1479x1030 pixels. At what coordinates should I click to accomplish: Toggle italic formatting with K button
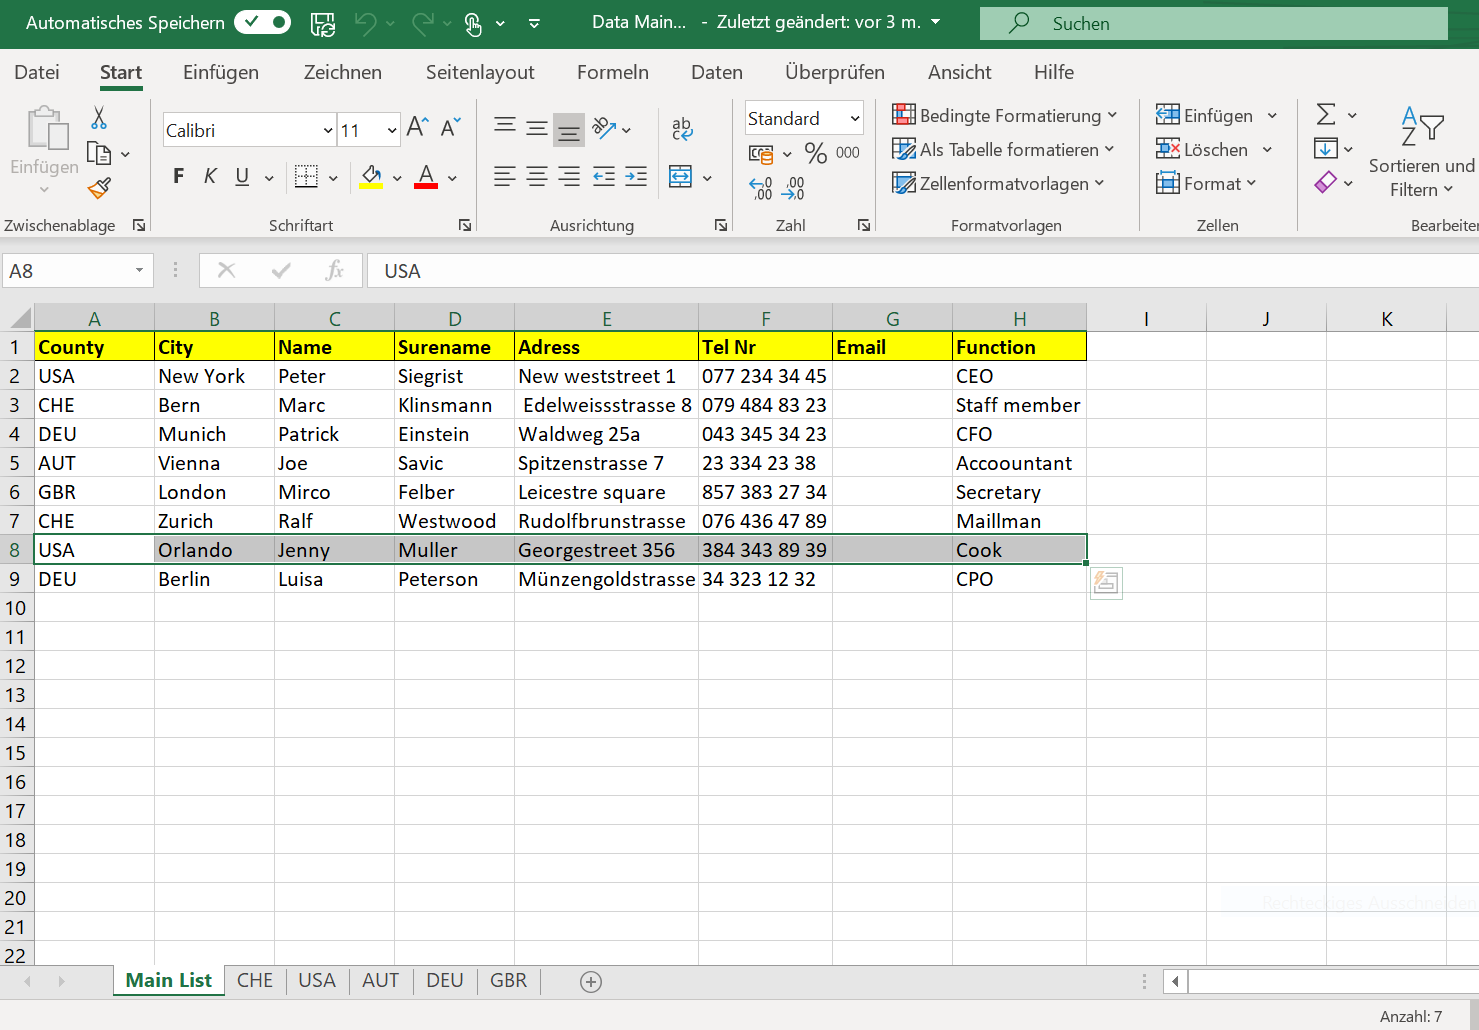tap(210, 176)
